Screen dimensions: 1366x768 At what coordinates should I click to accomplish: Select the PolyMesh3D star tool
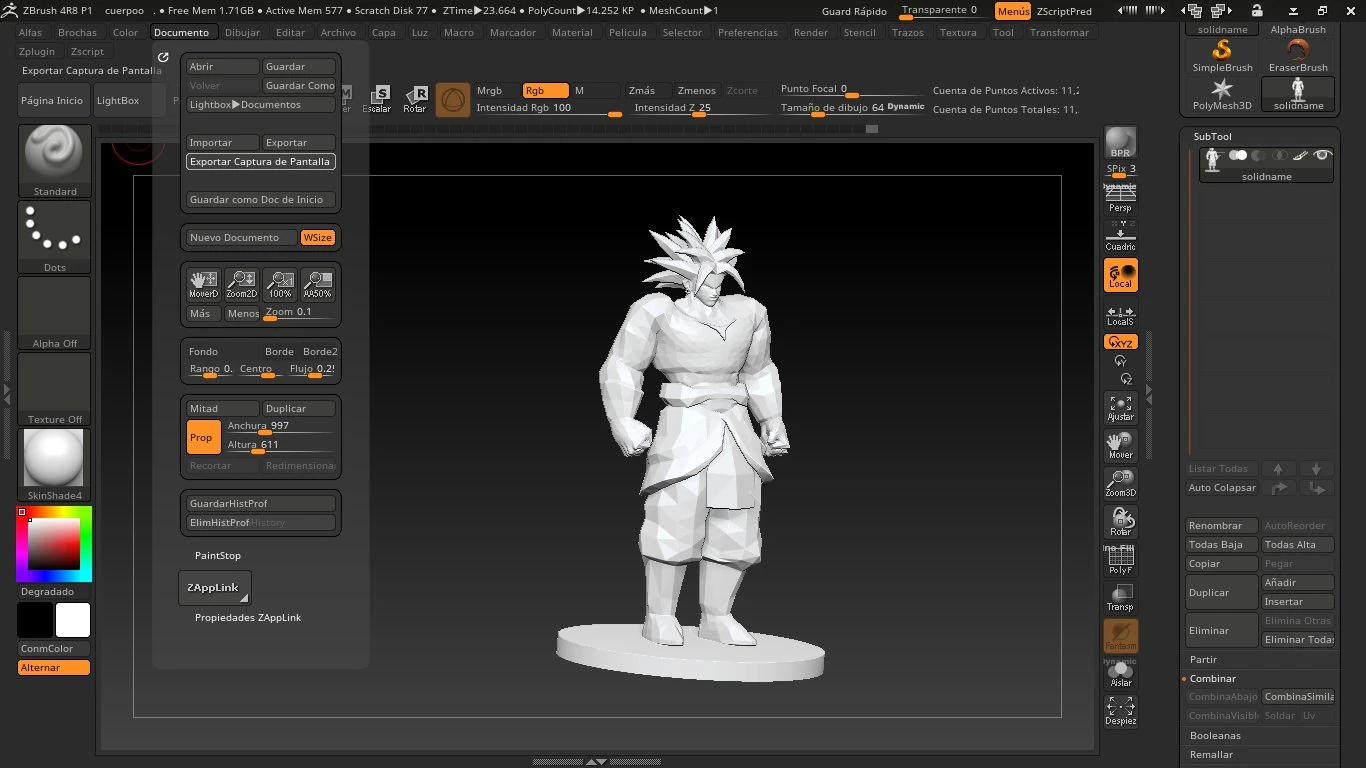1222,94
